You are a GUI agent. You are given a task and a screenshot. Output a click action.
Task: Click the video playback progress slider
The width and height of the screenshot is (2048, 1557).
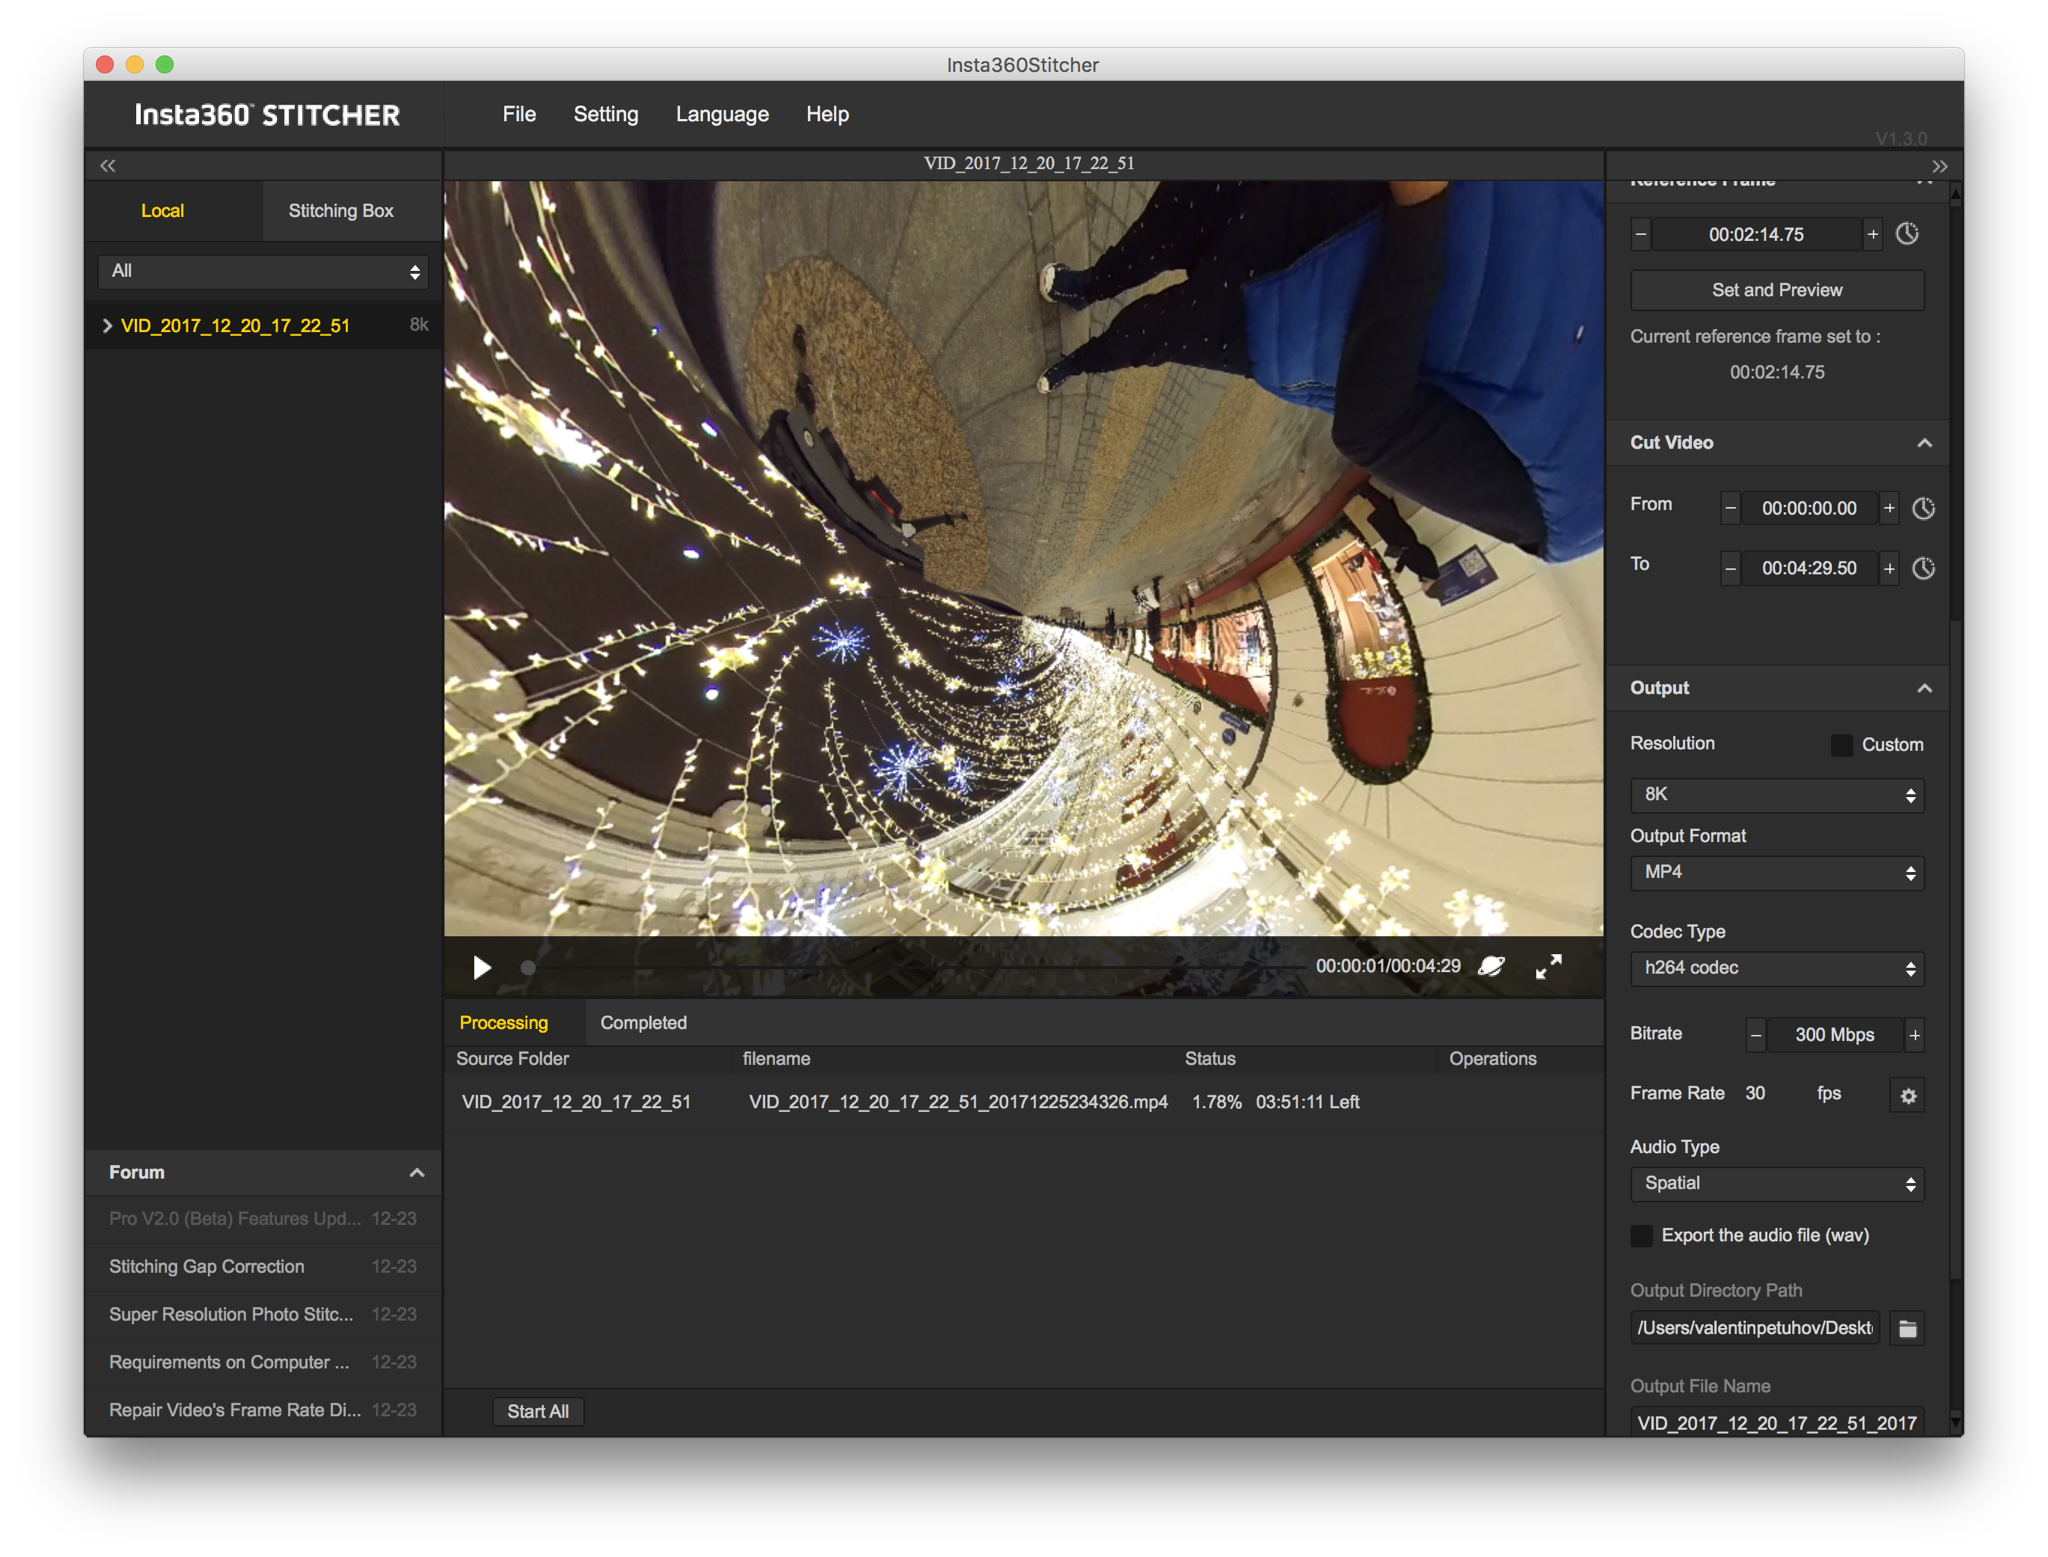click(x=910, y=968)
